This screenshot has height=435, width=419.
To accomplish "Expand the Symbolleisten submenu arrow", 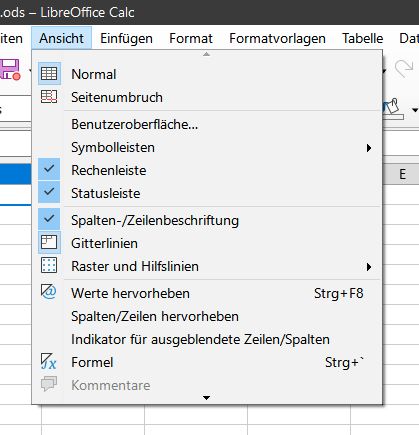I will click(x=369, y=148).
